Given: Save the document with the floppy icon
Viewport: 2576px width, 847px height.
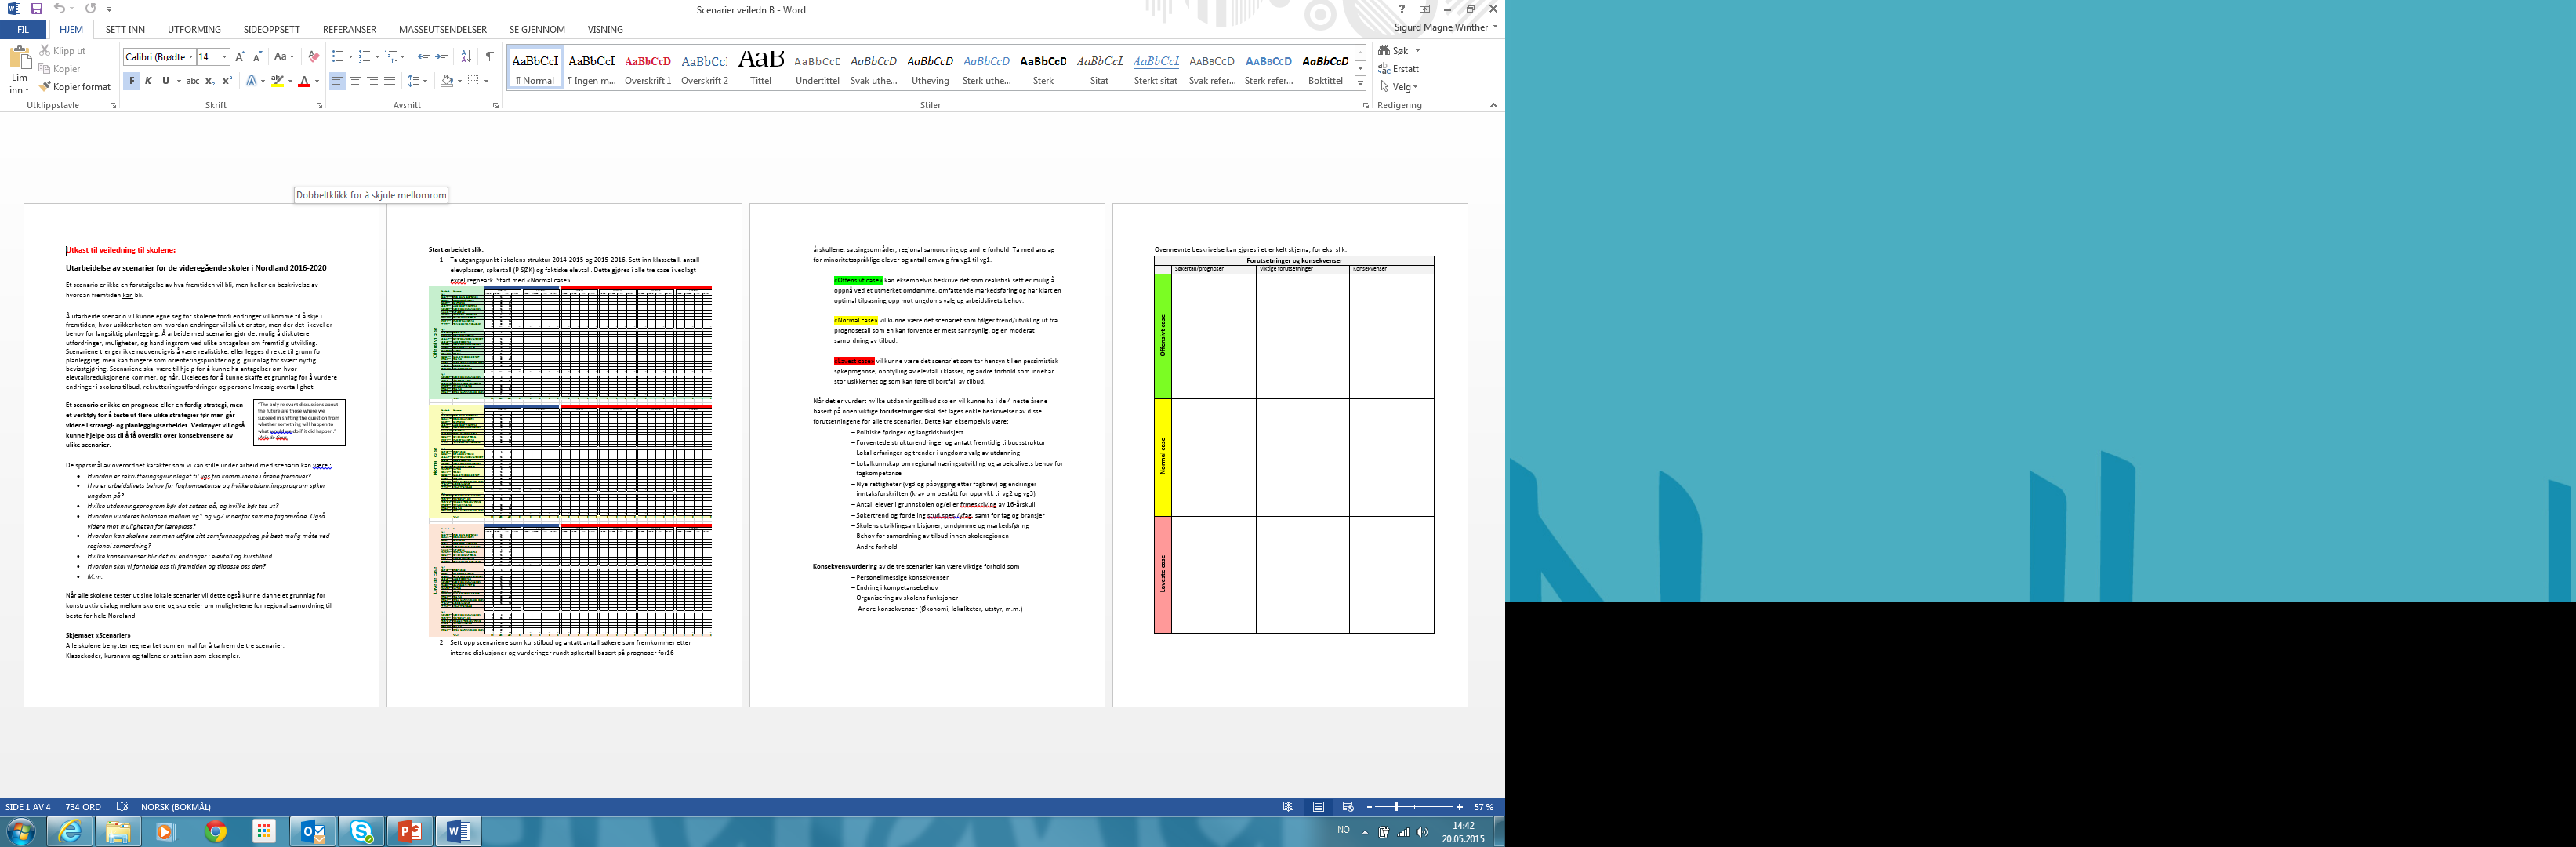Looking at the screenshot, I should click(37, 9).
